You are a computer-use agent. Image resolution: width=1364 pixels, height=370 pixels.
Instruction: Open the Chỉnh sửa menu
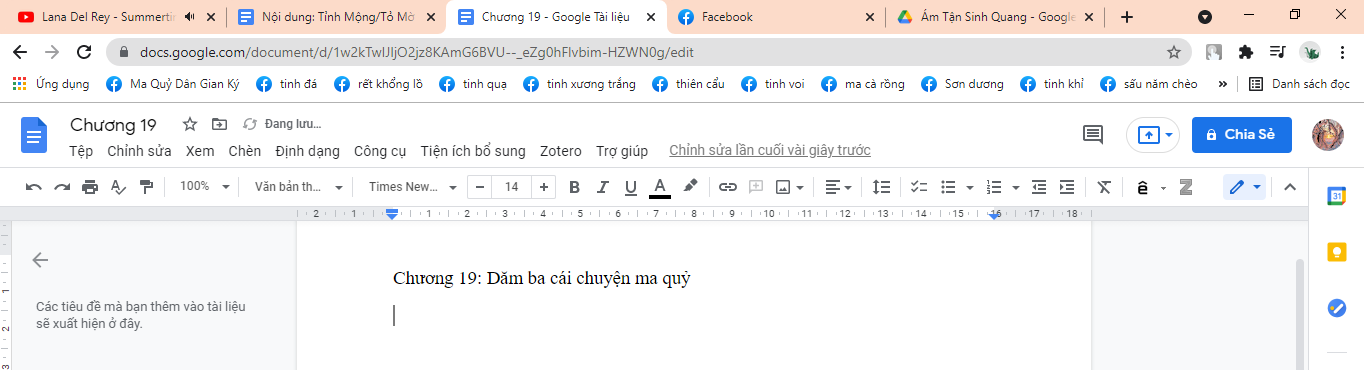coord(139,151)
